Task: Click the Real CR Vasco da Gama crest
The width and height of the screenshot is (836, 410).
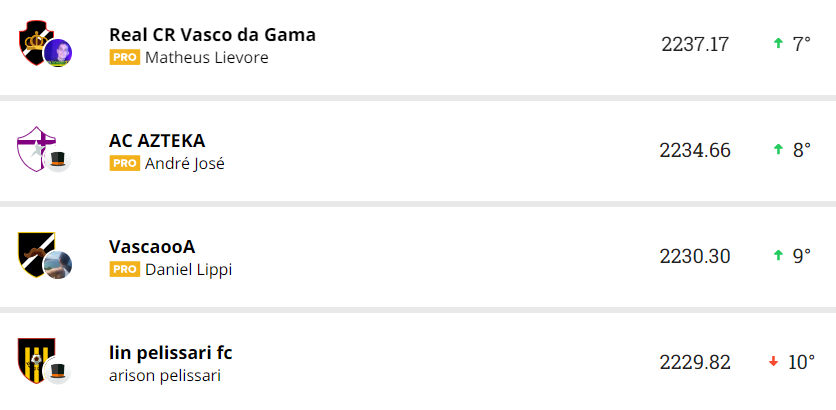Action: pyautogui.click(x=33, y=40)
